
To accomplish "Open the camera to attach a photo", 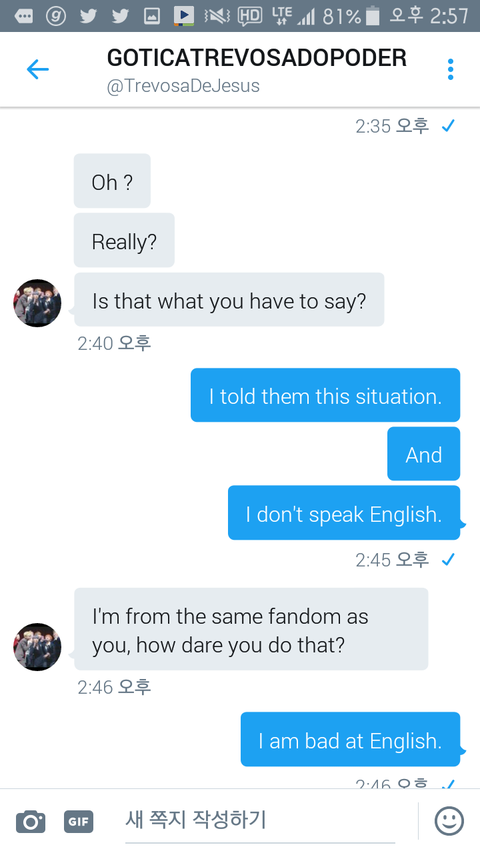I will pos(30,820).
